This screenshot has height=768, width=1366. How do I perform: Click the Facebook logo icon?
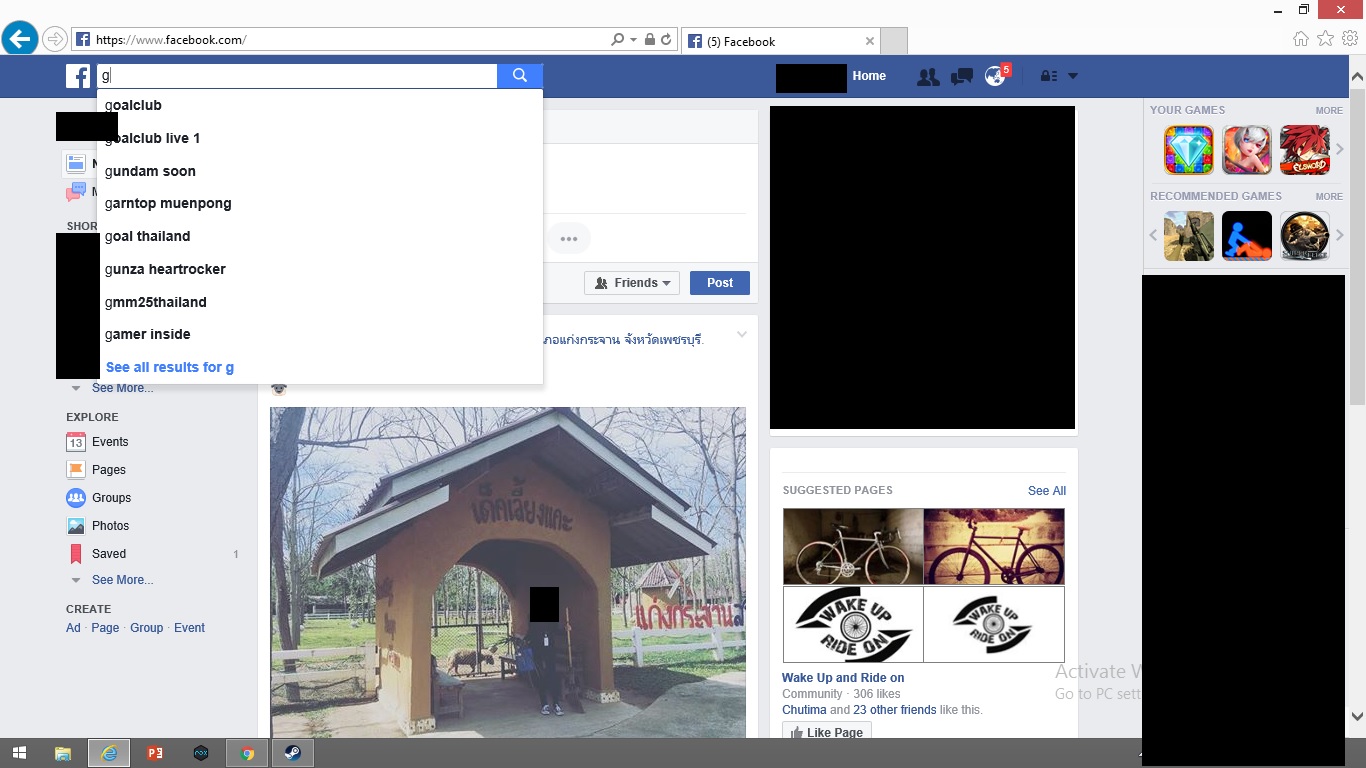coord(78,76)
